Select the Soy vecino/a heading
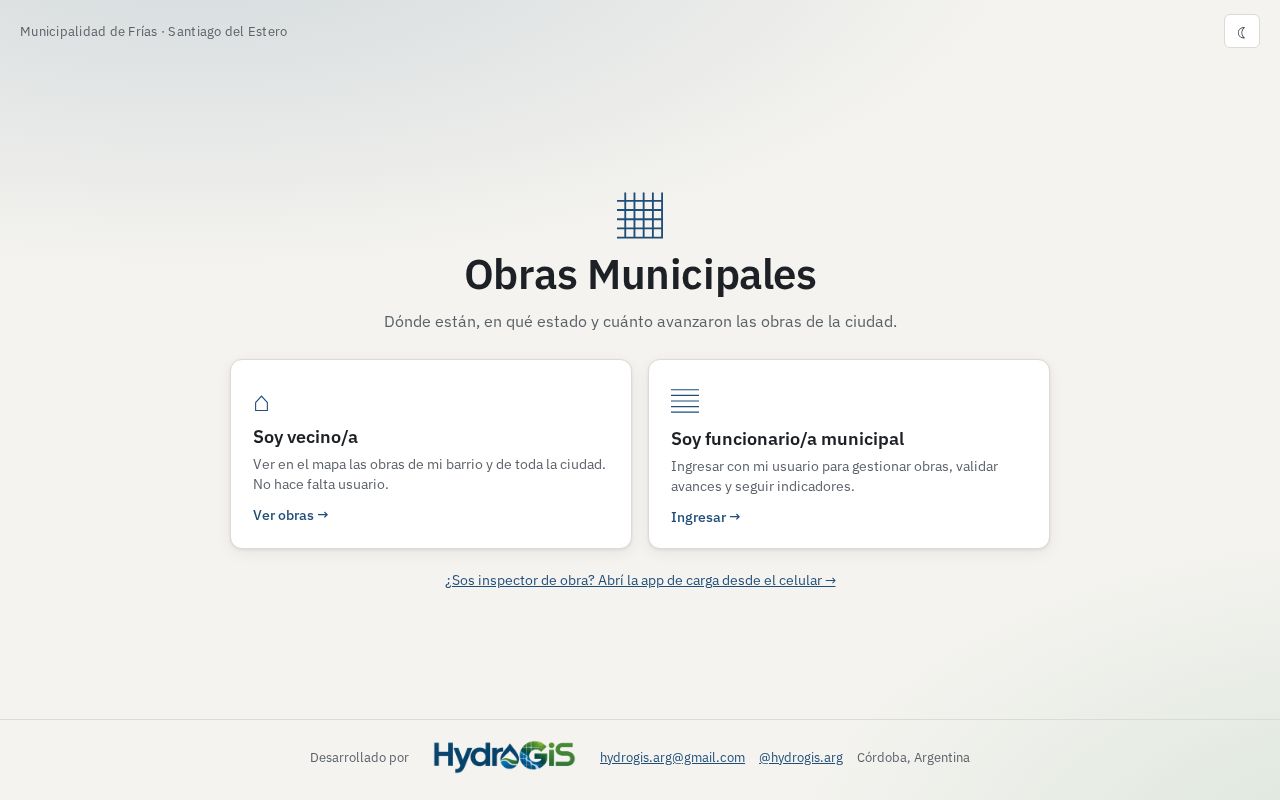The height and width of the screenshot is (800, 1280). point(305,437)
